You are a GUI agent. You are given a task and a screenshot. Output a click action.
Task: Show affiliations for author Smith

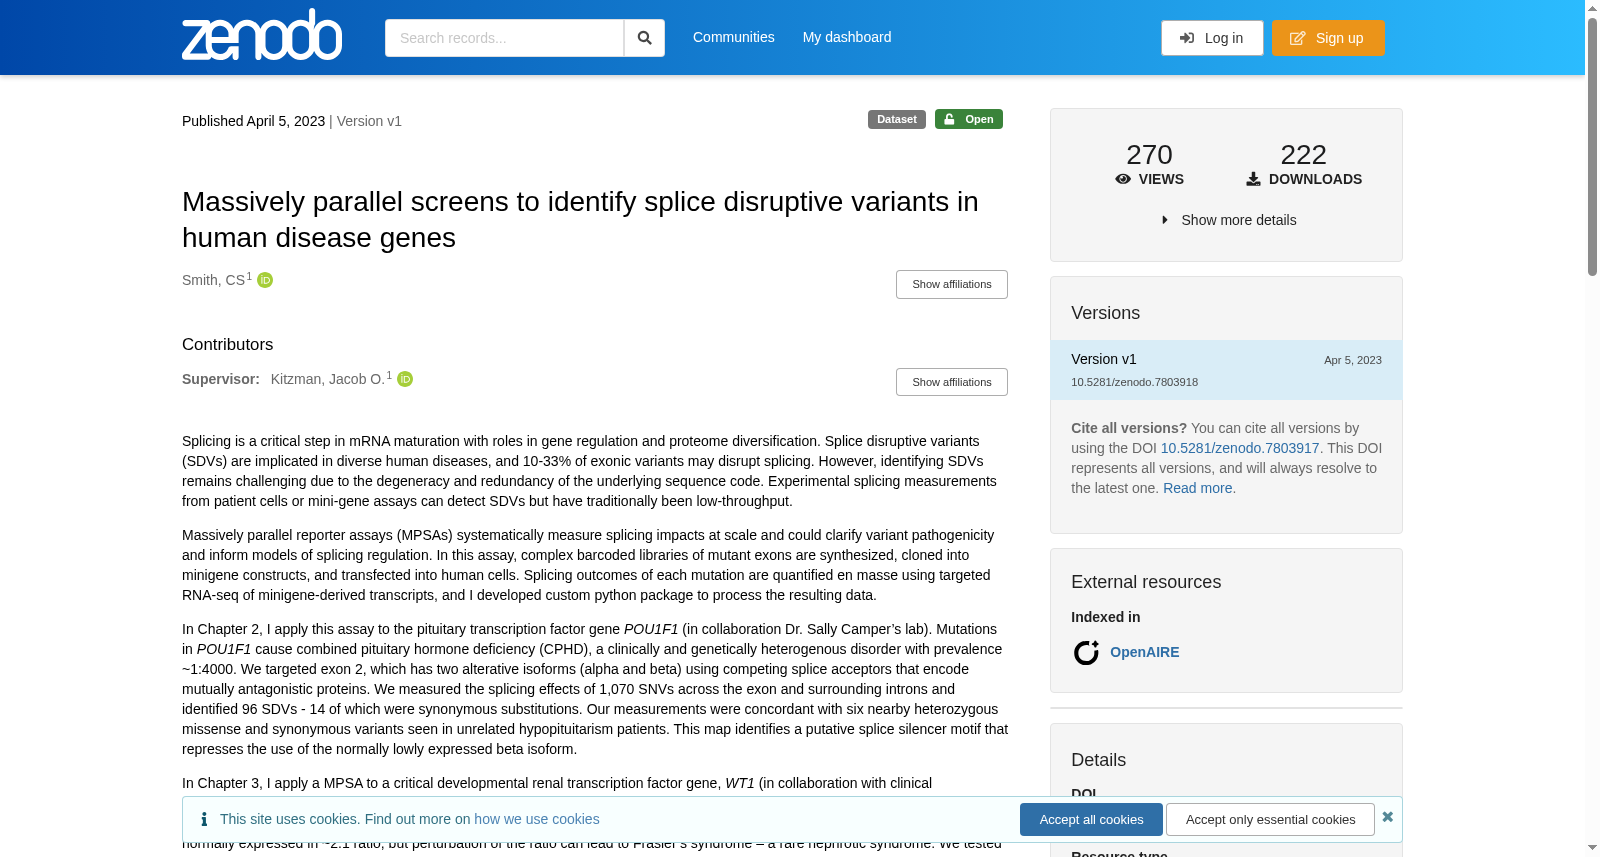[952, 284]
